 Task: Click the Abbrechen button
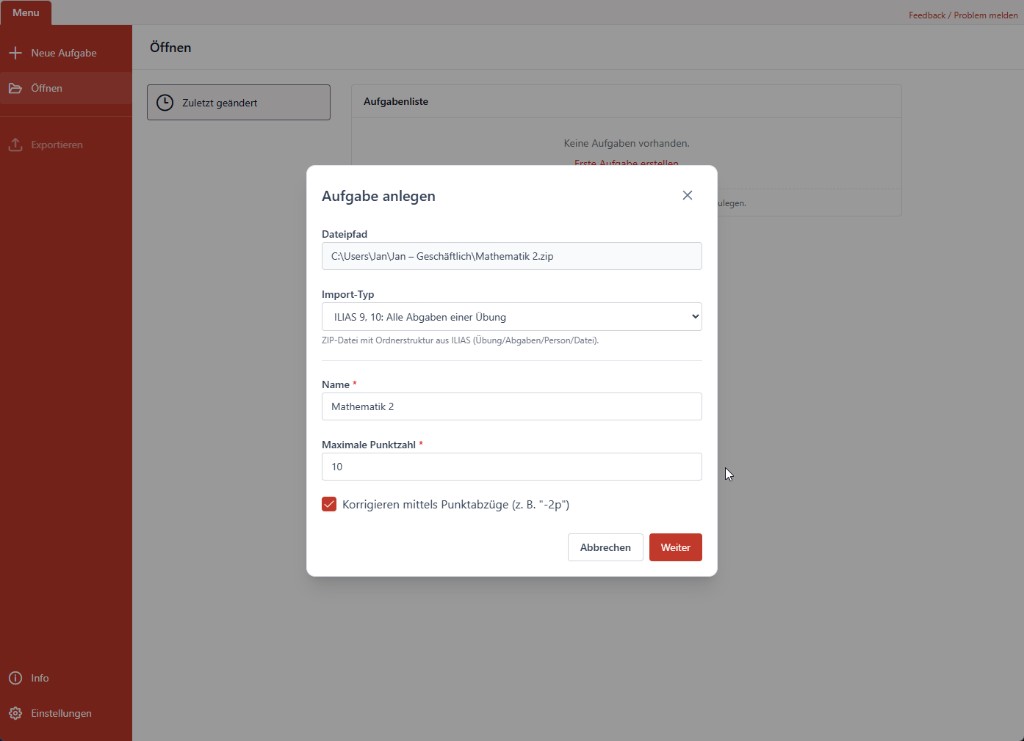[605, 547]
